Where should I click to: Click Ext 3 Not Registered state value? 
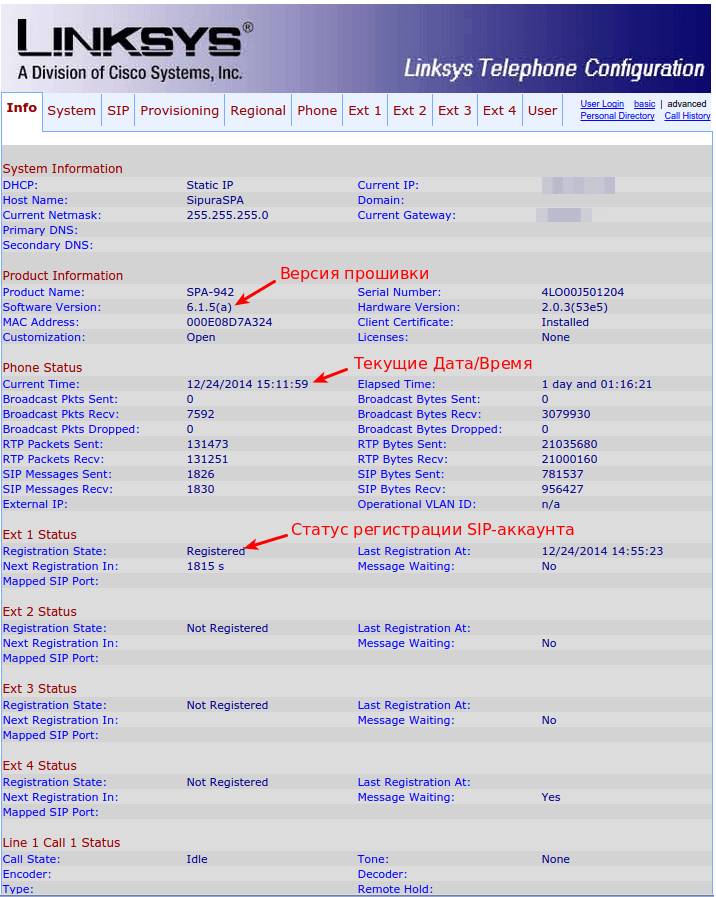point(227,705)
